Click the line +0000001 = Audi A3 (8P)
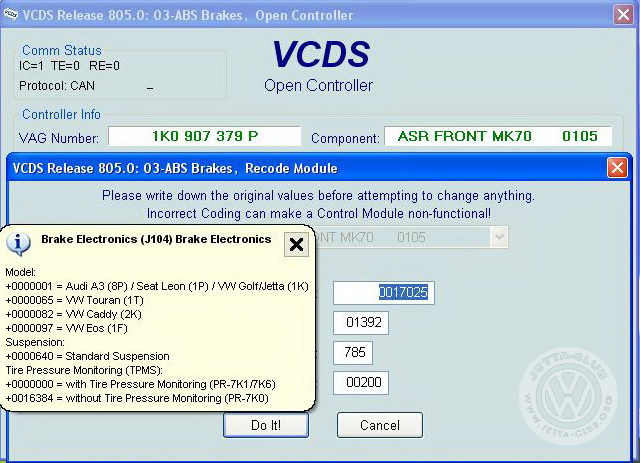 (x=157, y=286)
